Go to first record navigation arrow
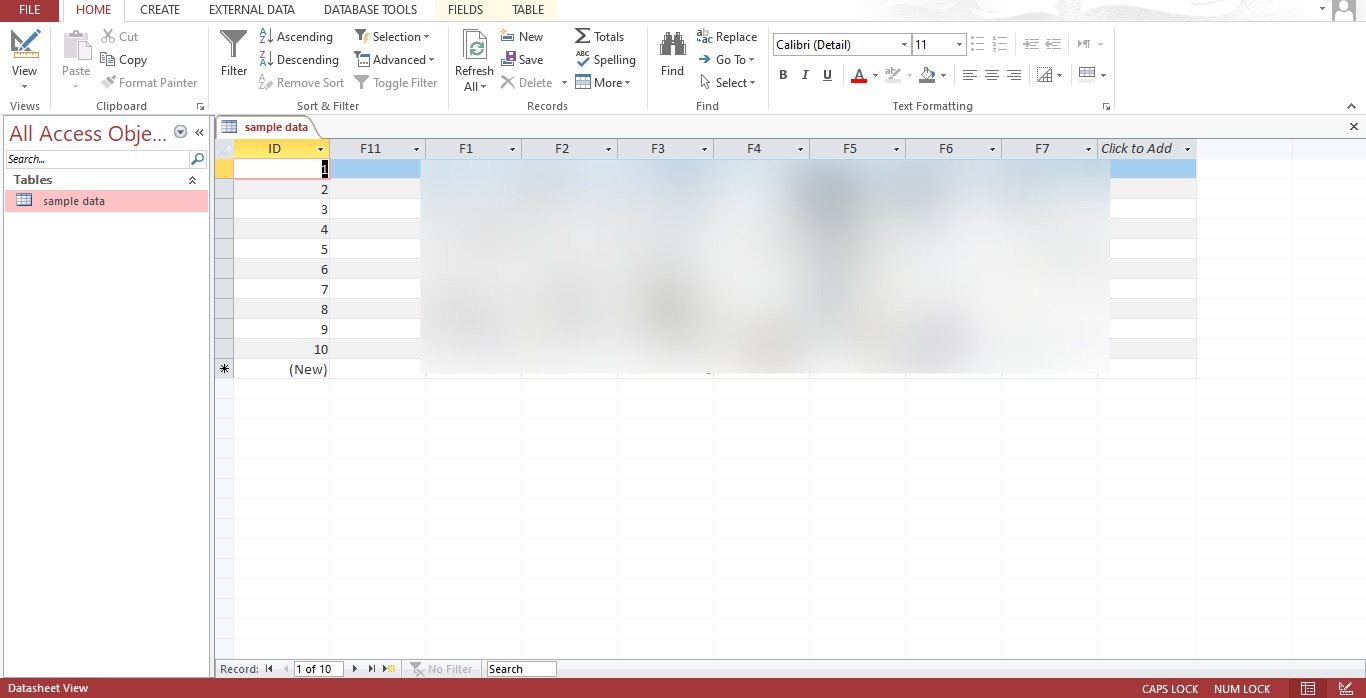The width and height of the screenshot is (1366, 698). (269, 669)
